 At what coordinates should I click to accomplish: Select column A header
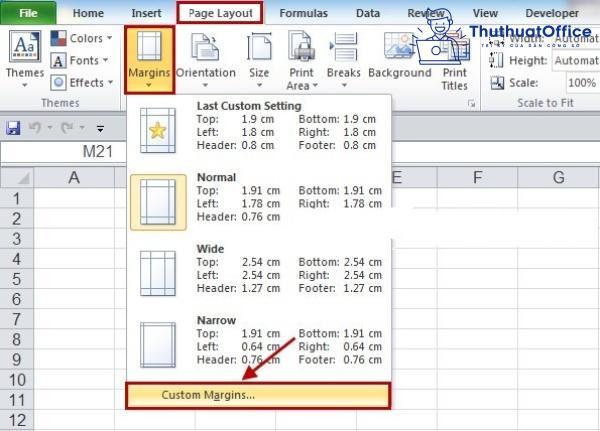[x=74, y=177]
